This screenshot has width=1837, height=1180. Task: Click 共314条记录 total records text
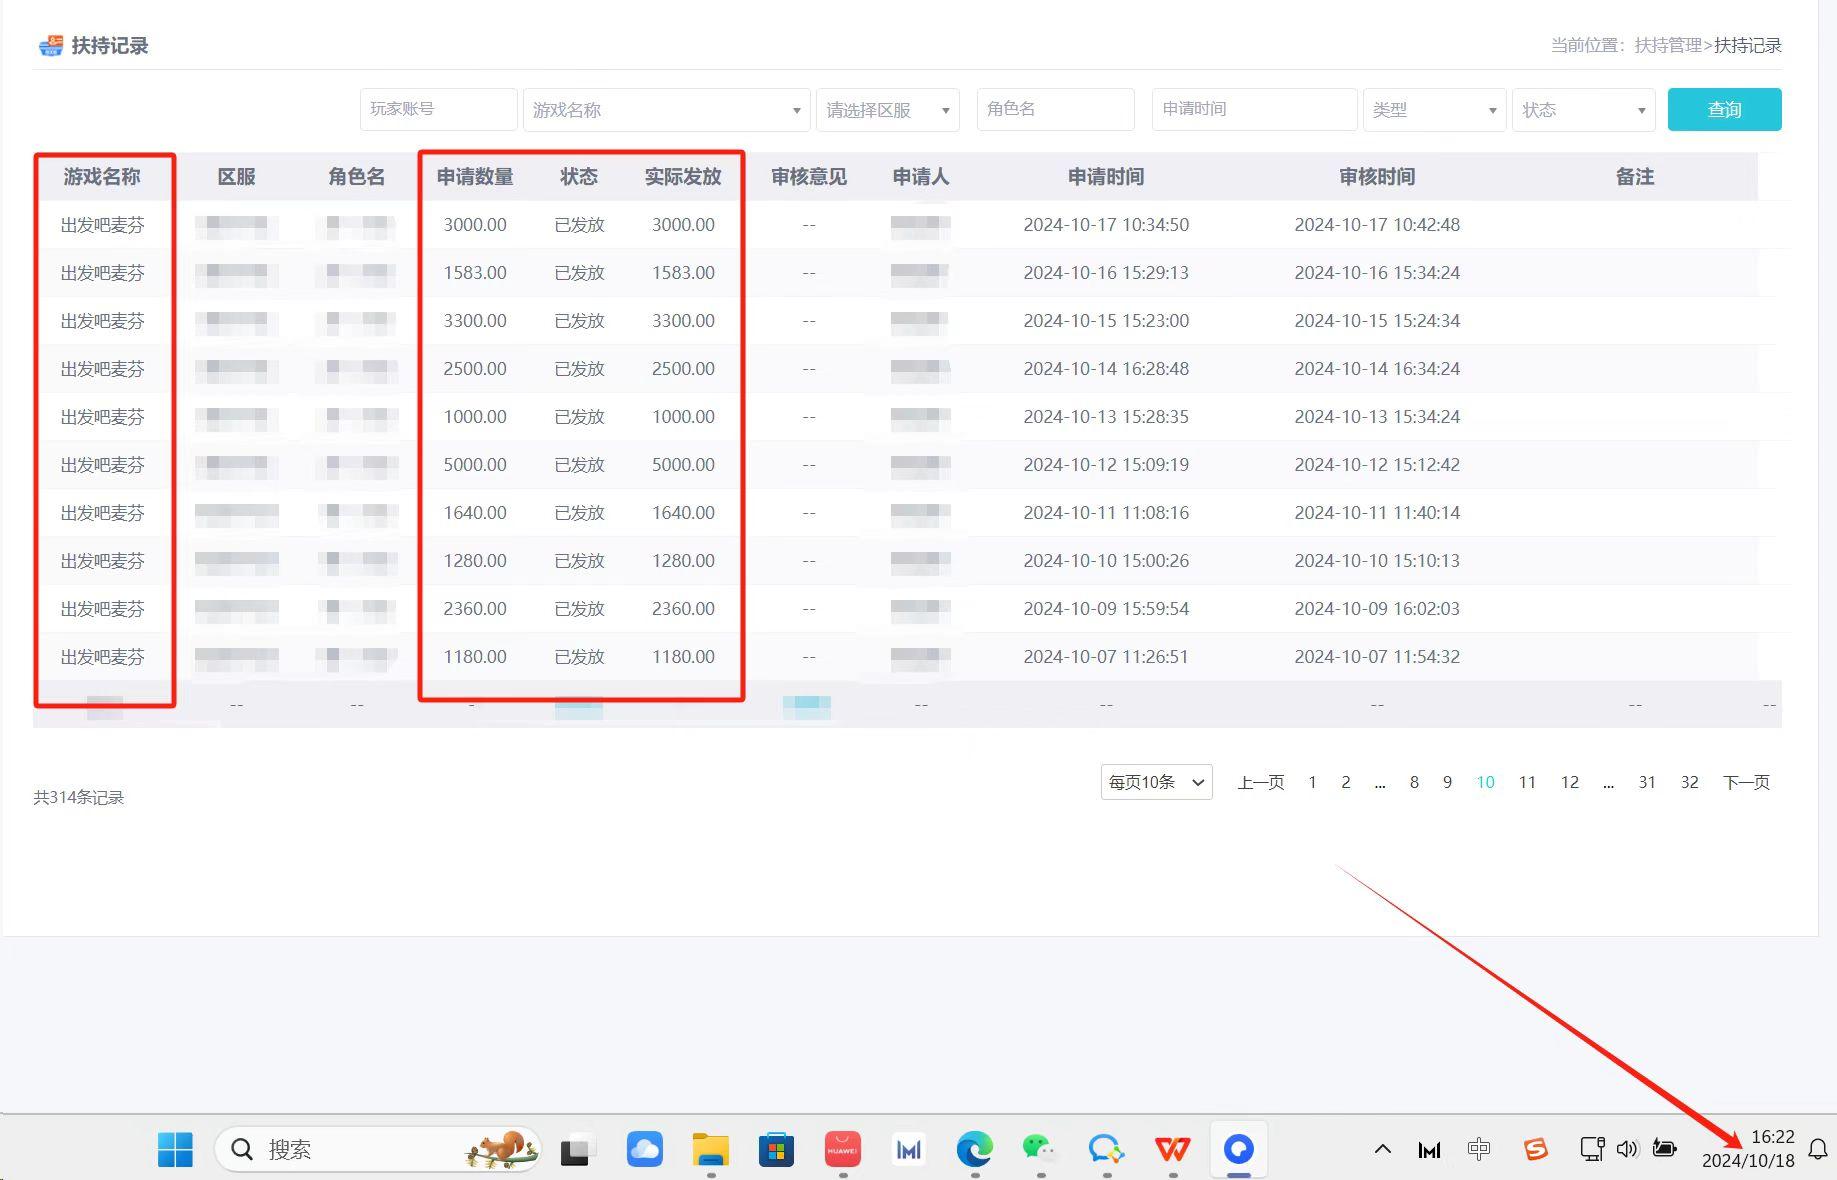tap(78, 797)
